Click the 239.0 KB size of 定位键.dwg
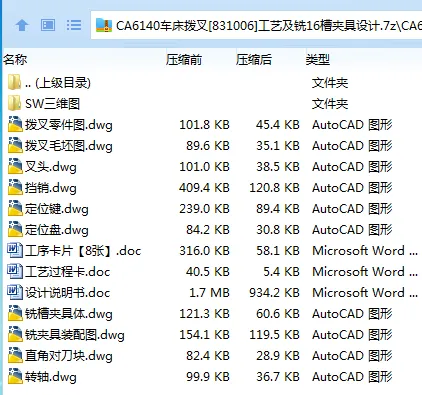Image resolution: width=422 pixels, height=395 pixels. coord(204,209)
